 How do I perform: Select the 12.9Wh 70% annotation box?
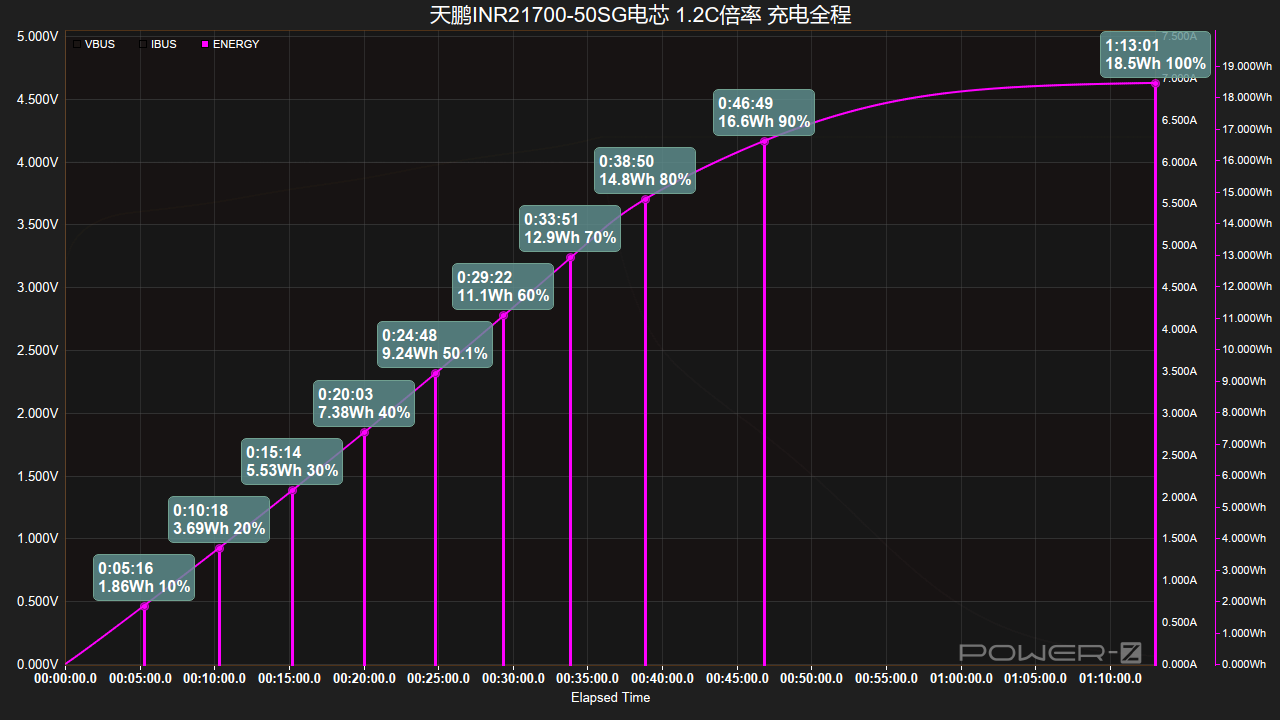click(570, 229)
